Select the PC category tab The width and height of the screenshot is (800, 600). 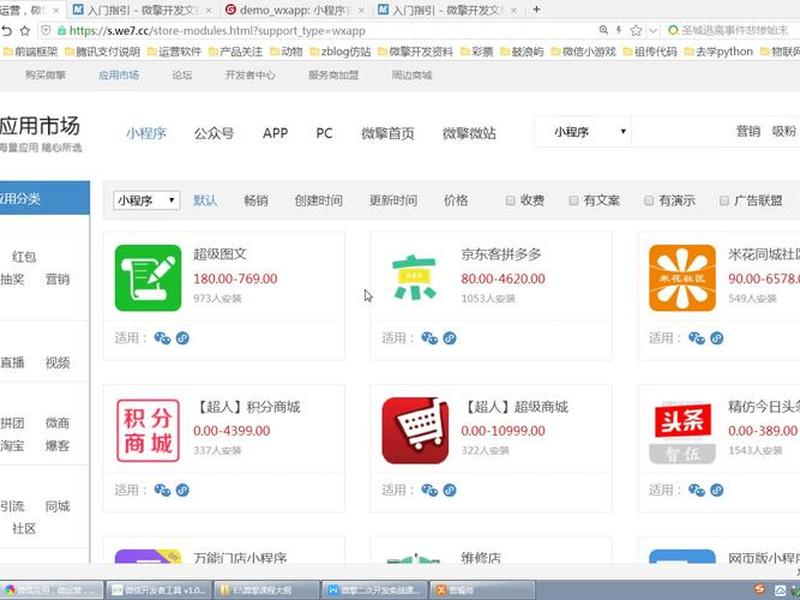324,133
